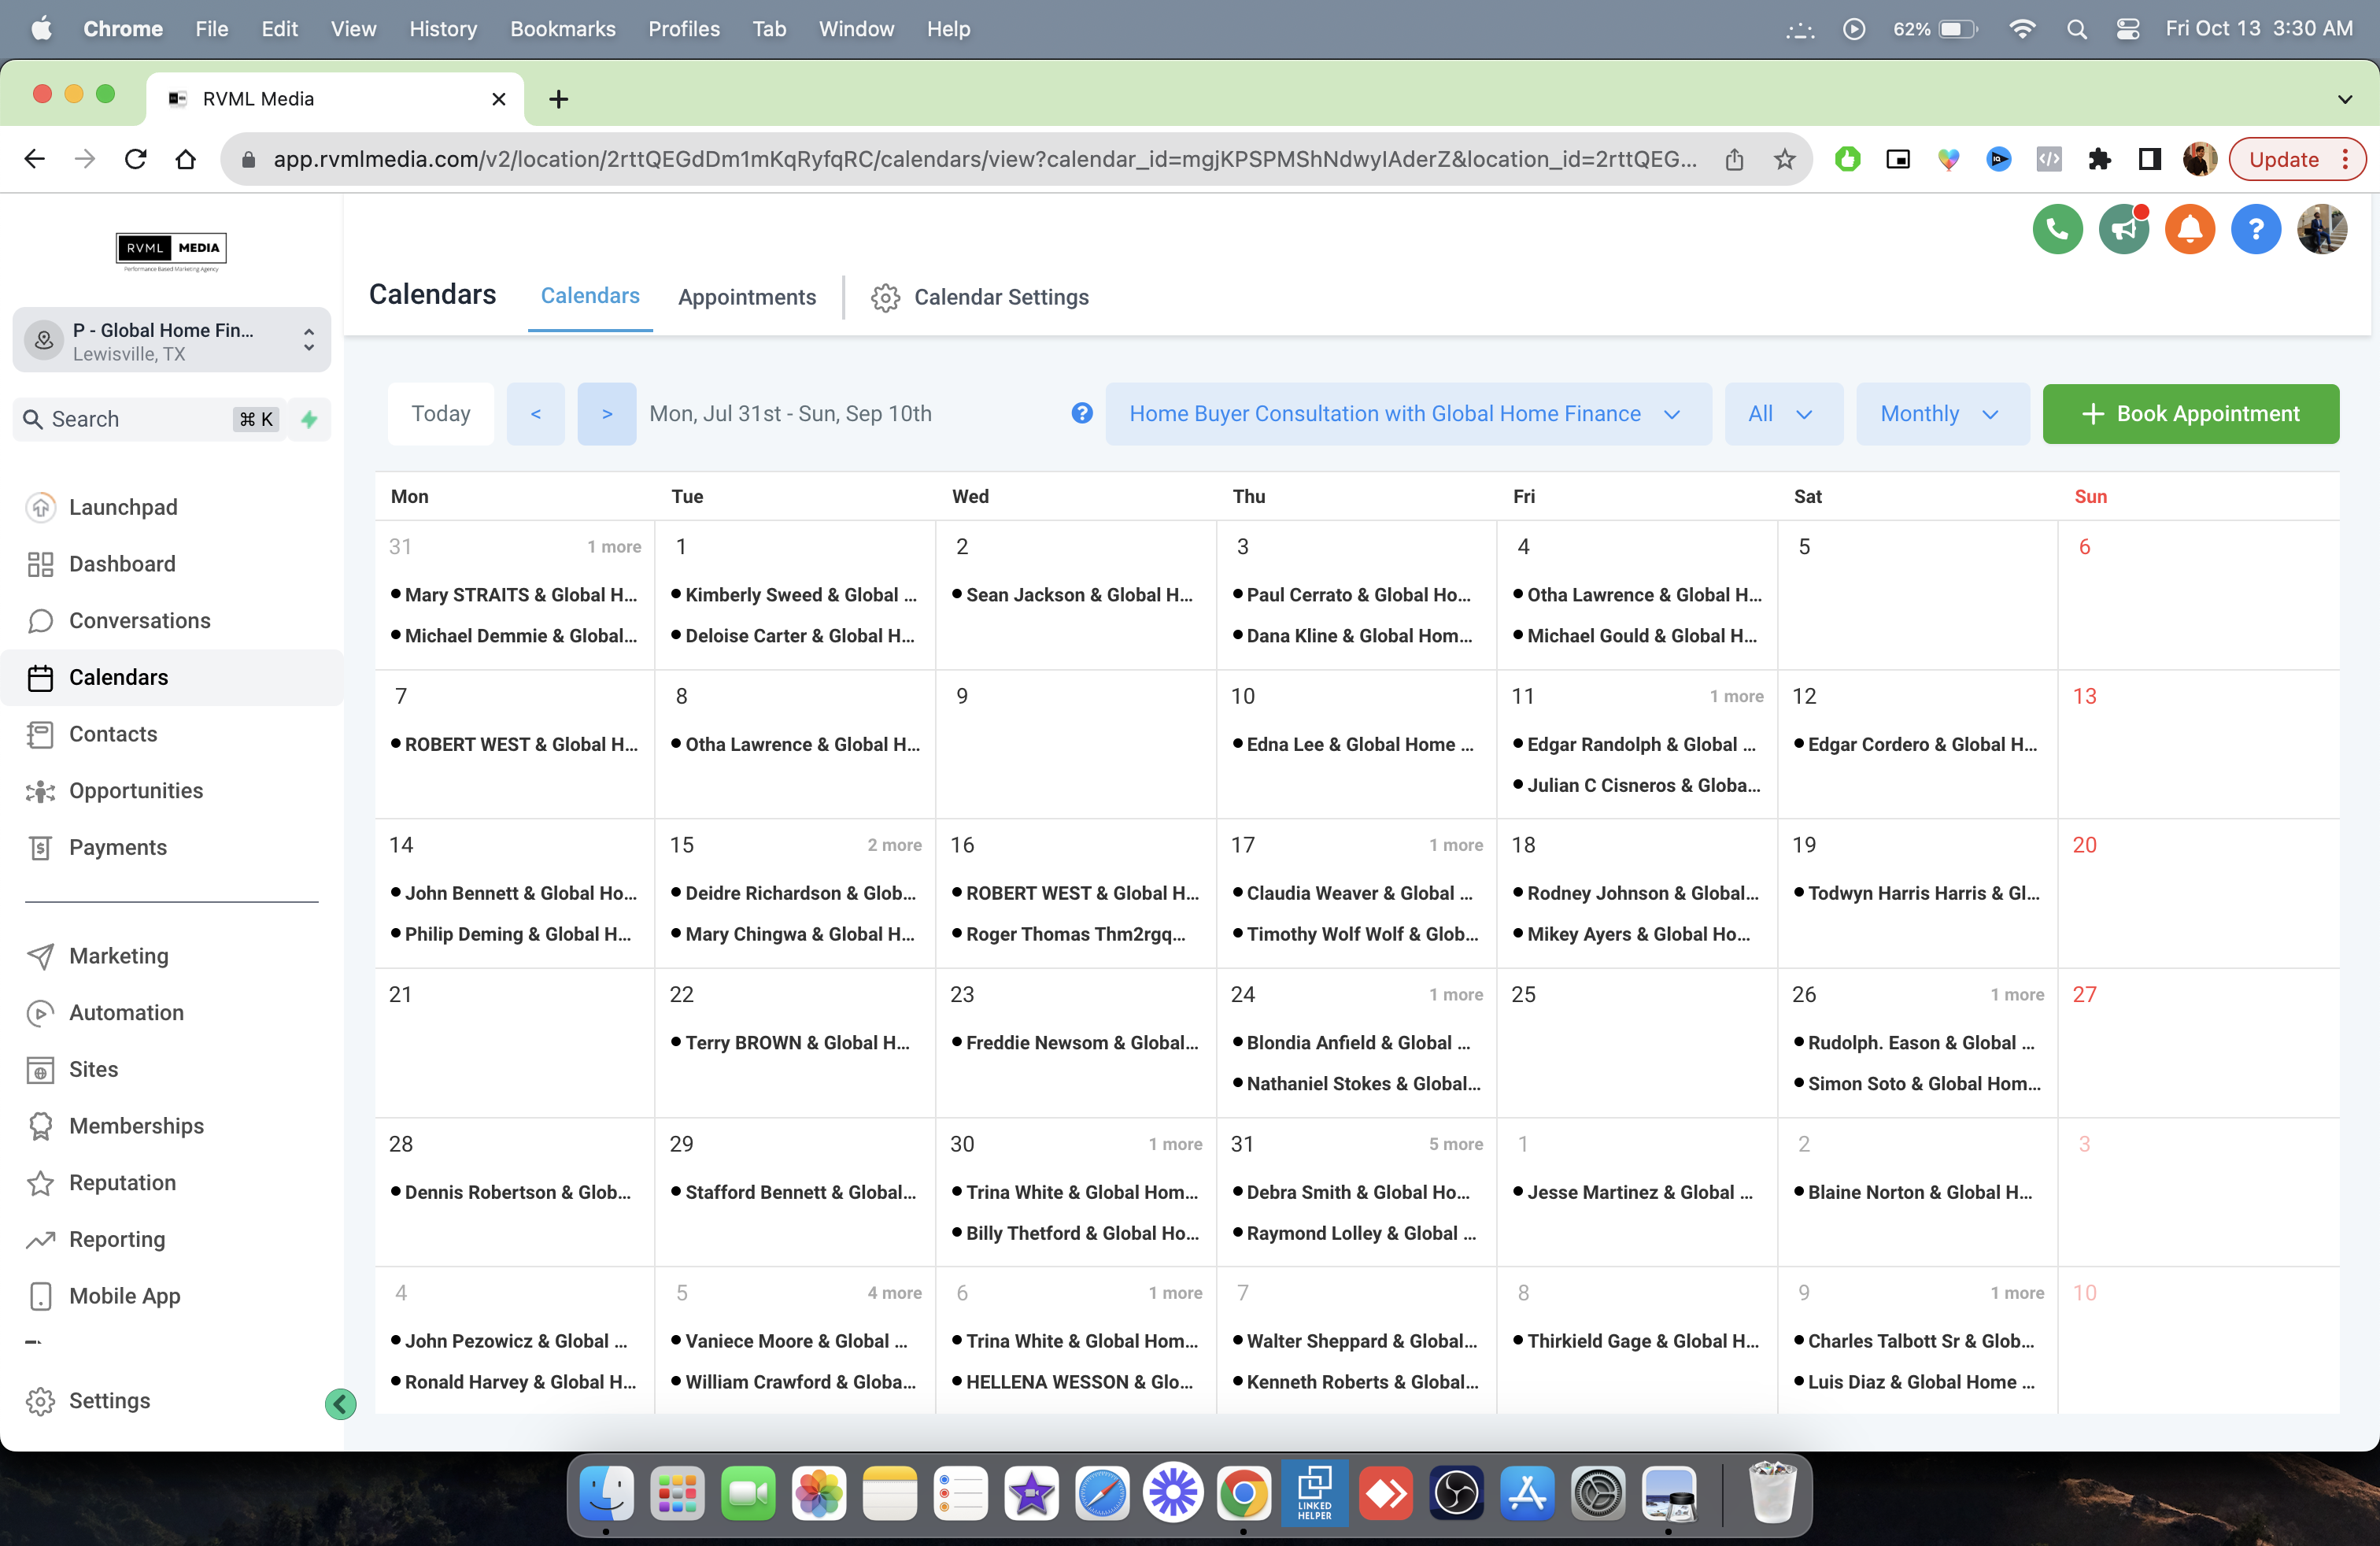Open the Profiles menu in menu bar

point(684,29)
